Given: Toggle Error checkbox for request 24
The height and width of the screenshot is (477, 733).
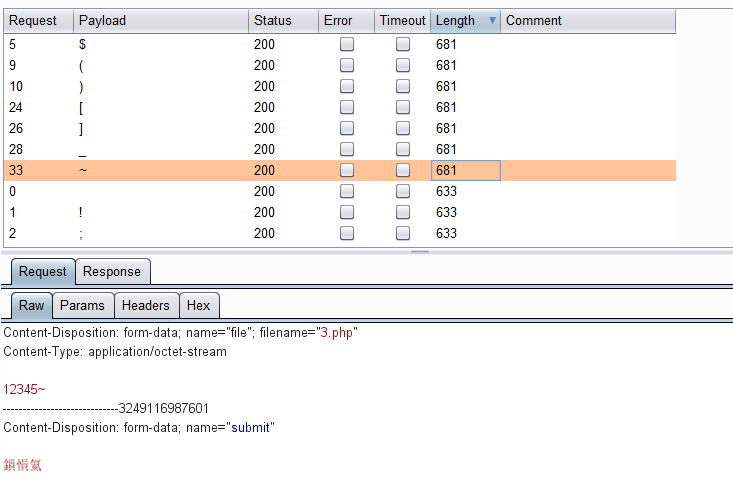Looking at the screenshot, I should tap(347, 108).
